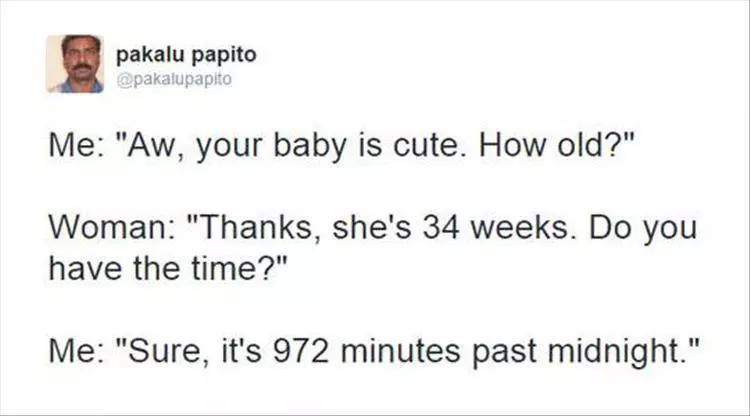Click the text "have the time?"
Screen dimensions: 750x416
pos(163,268)
